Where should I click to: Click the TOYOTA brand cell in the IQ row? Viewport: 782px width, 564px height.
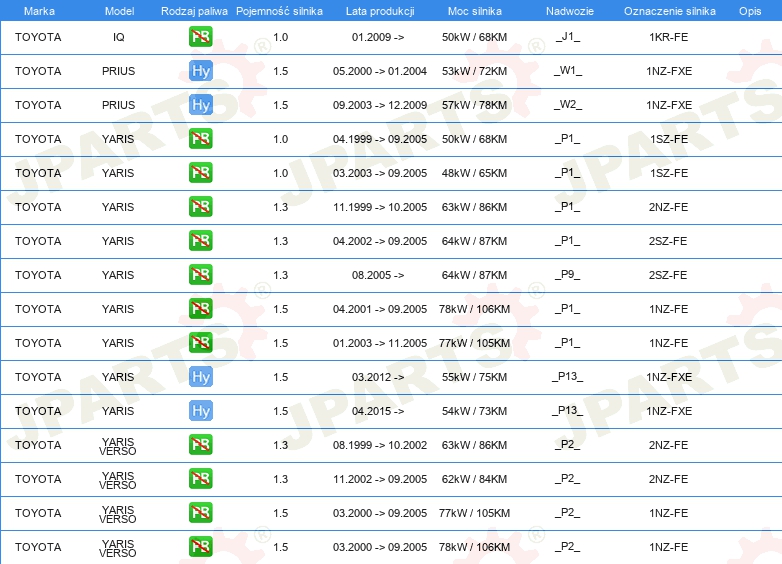[38, 37]
